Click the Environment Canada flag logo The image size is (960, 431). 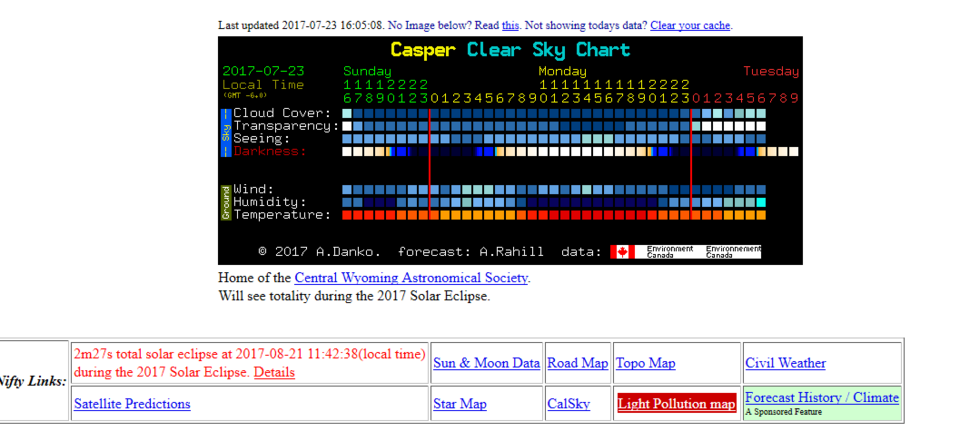tap(622, 252)
